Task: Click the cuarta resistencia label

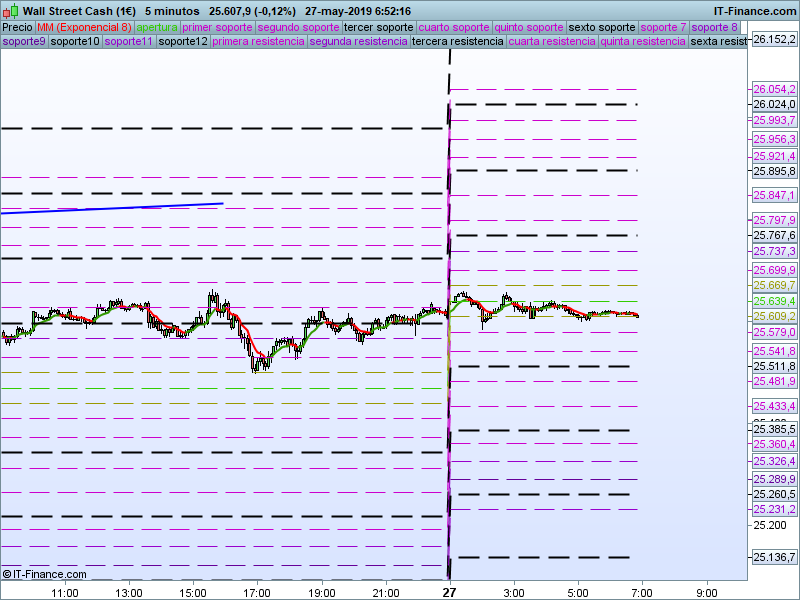Action: [x=552, y=41]
